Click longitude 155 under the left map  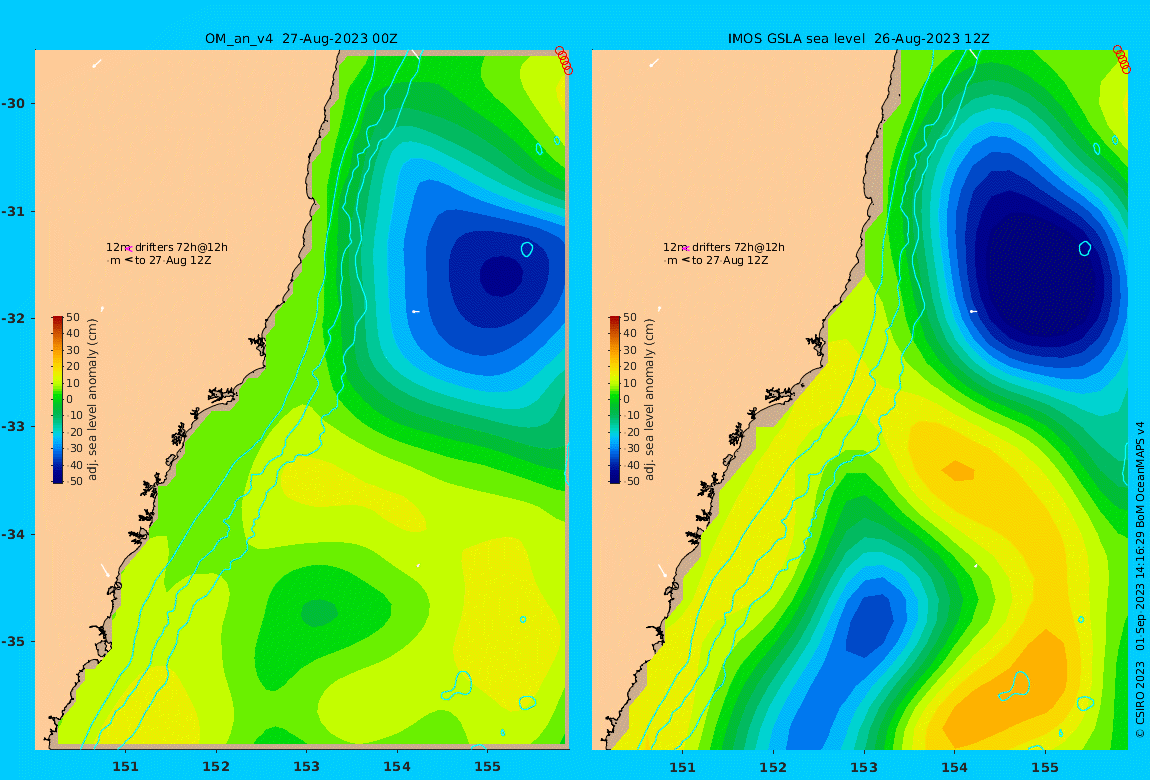pyautogui.click(x=487, y=767)
